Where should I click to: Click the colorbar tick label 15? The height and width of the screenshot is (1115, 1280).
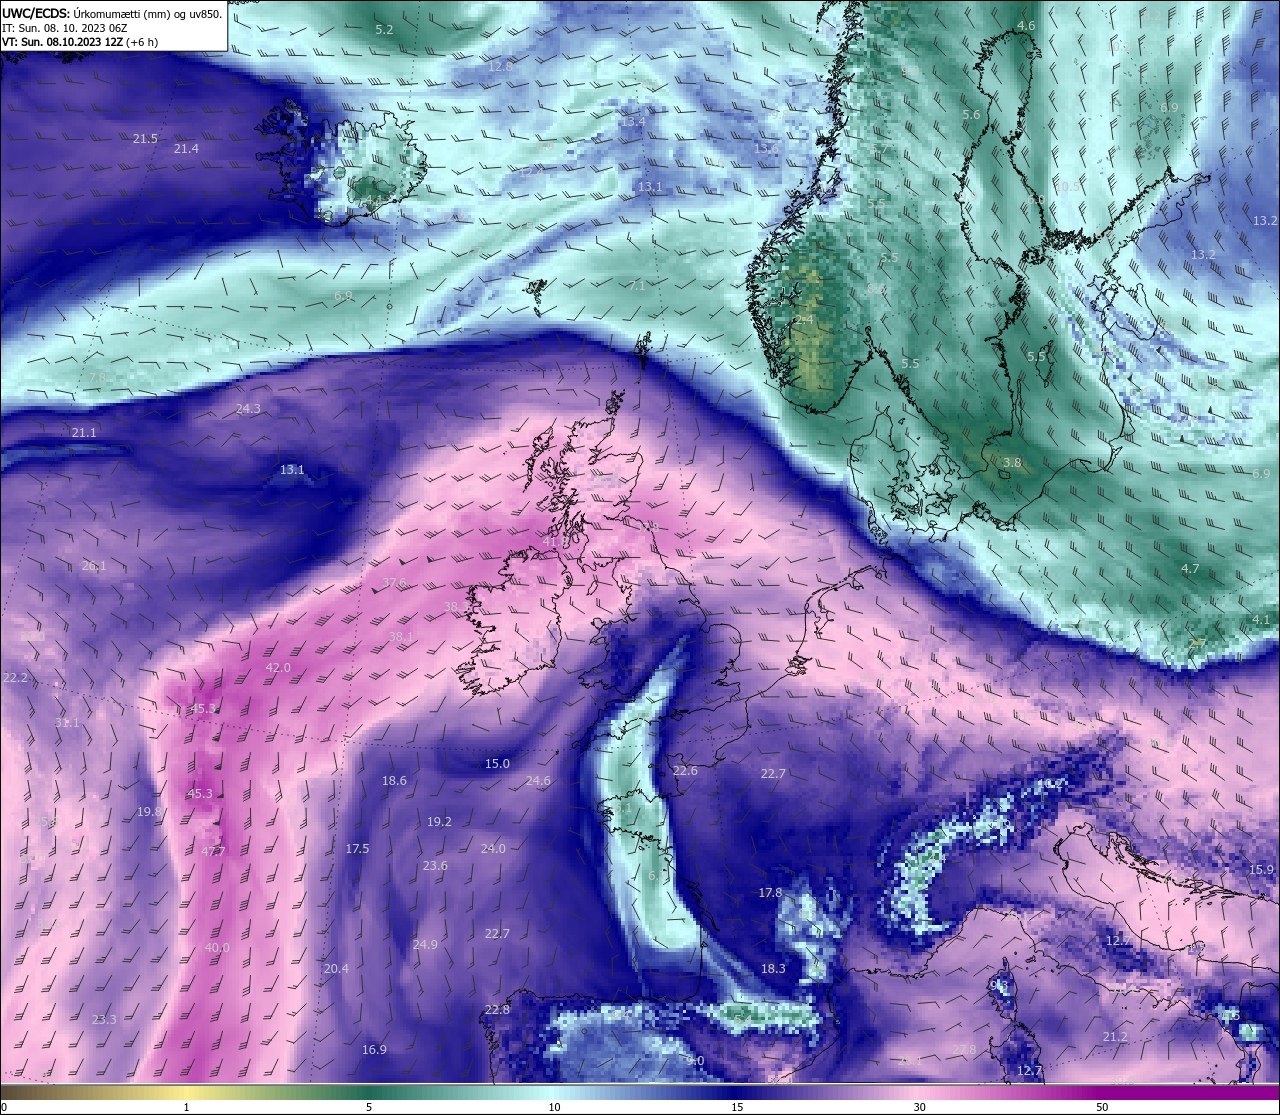pyautogui.click(x=737, y=1107)
